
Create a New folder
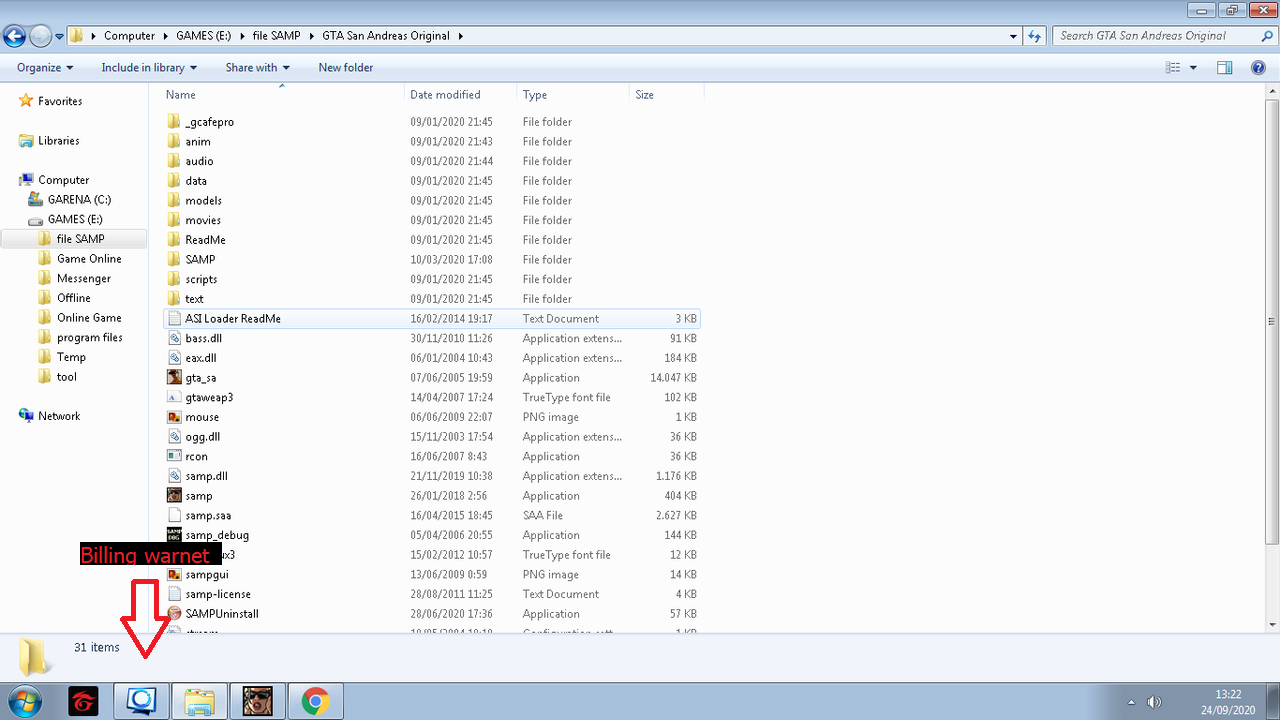coord(346,68)
